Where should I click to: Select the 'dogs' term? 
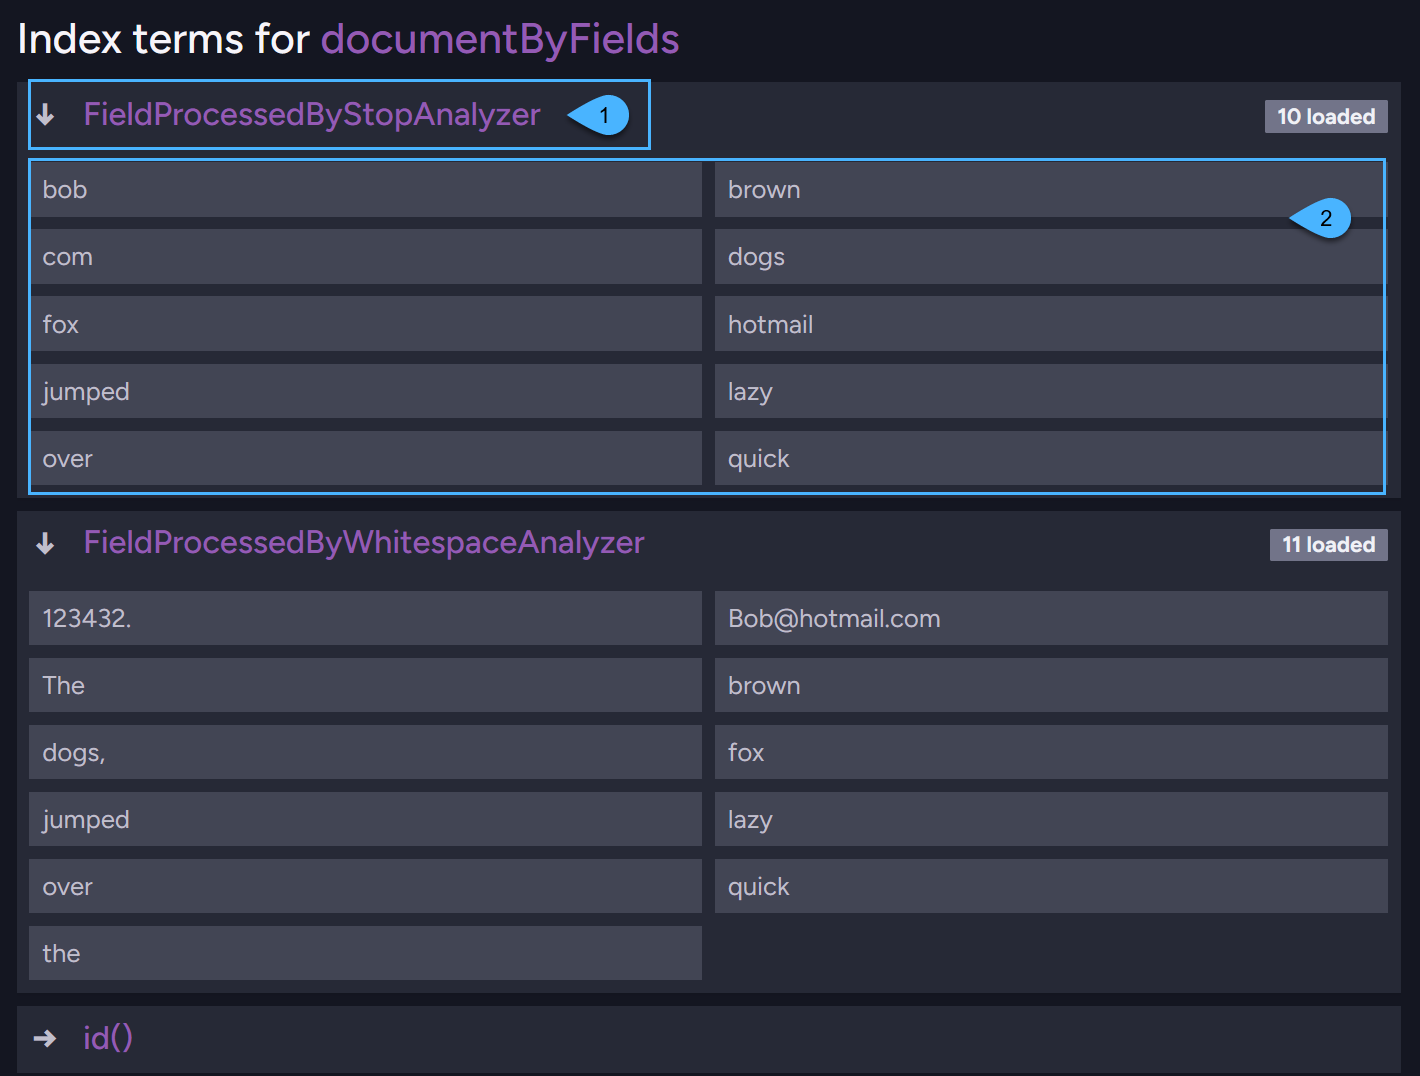click(x=1051, y=257)
